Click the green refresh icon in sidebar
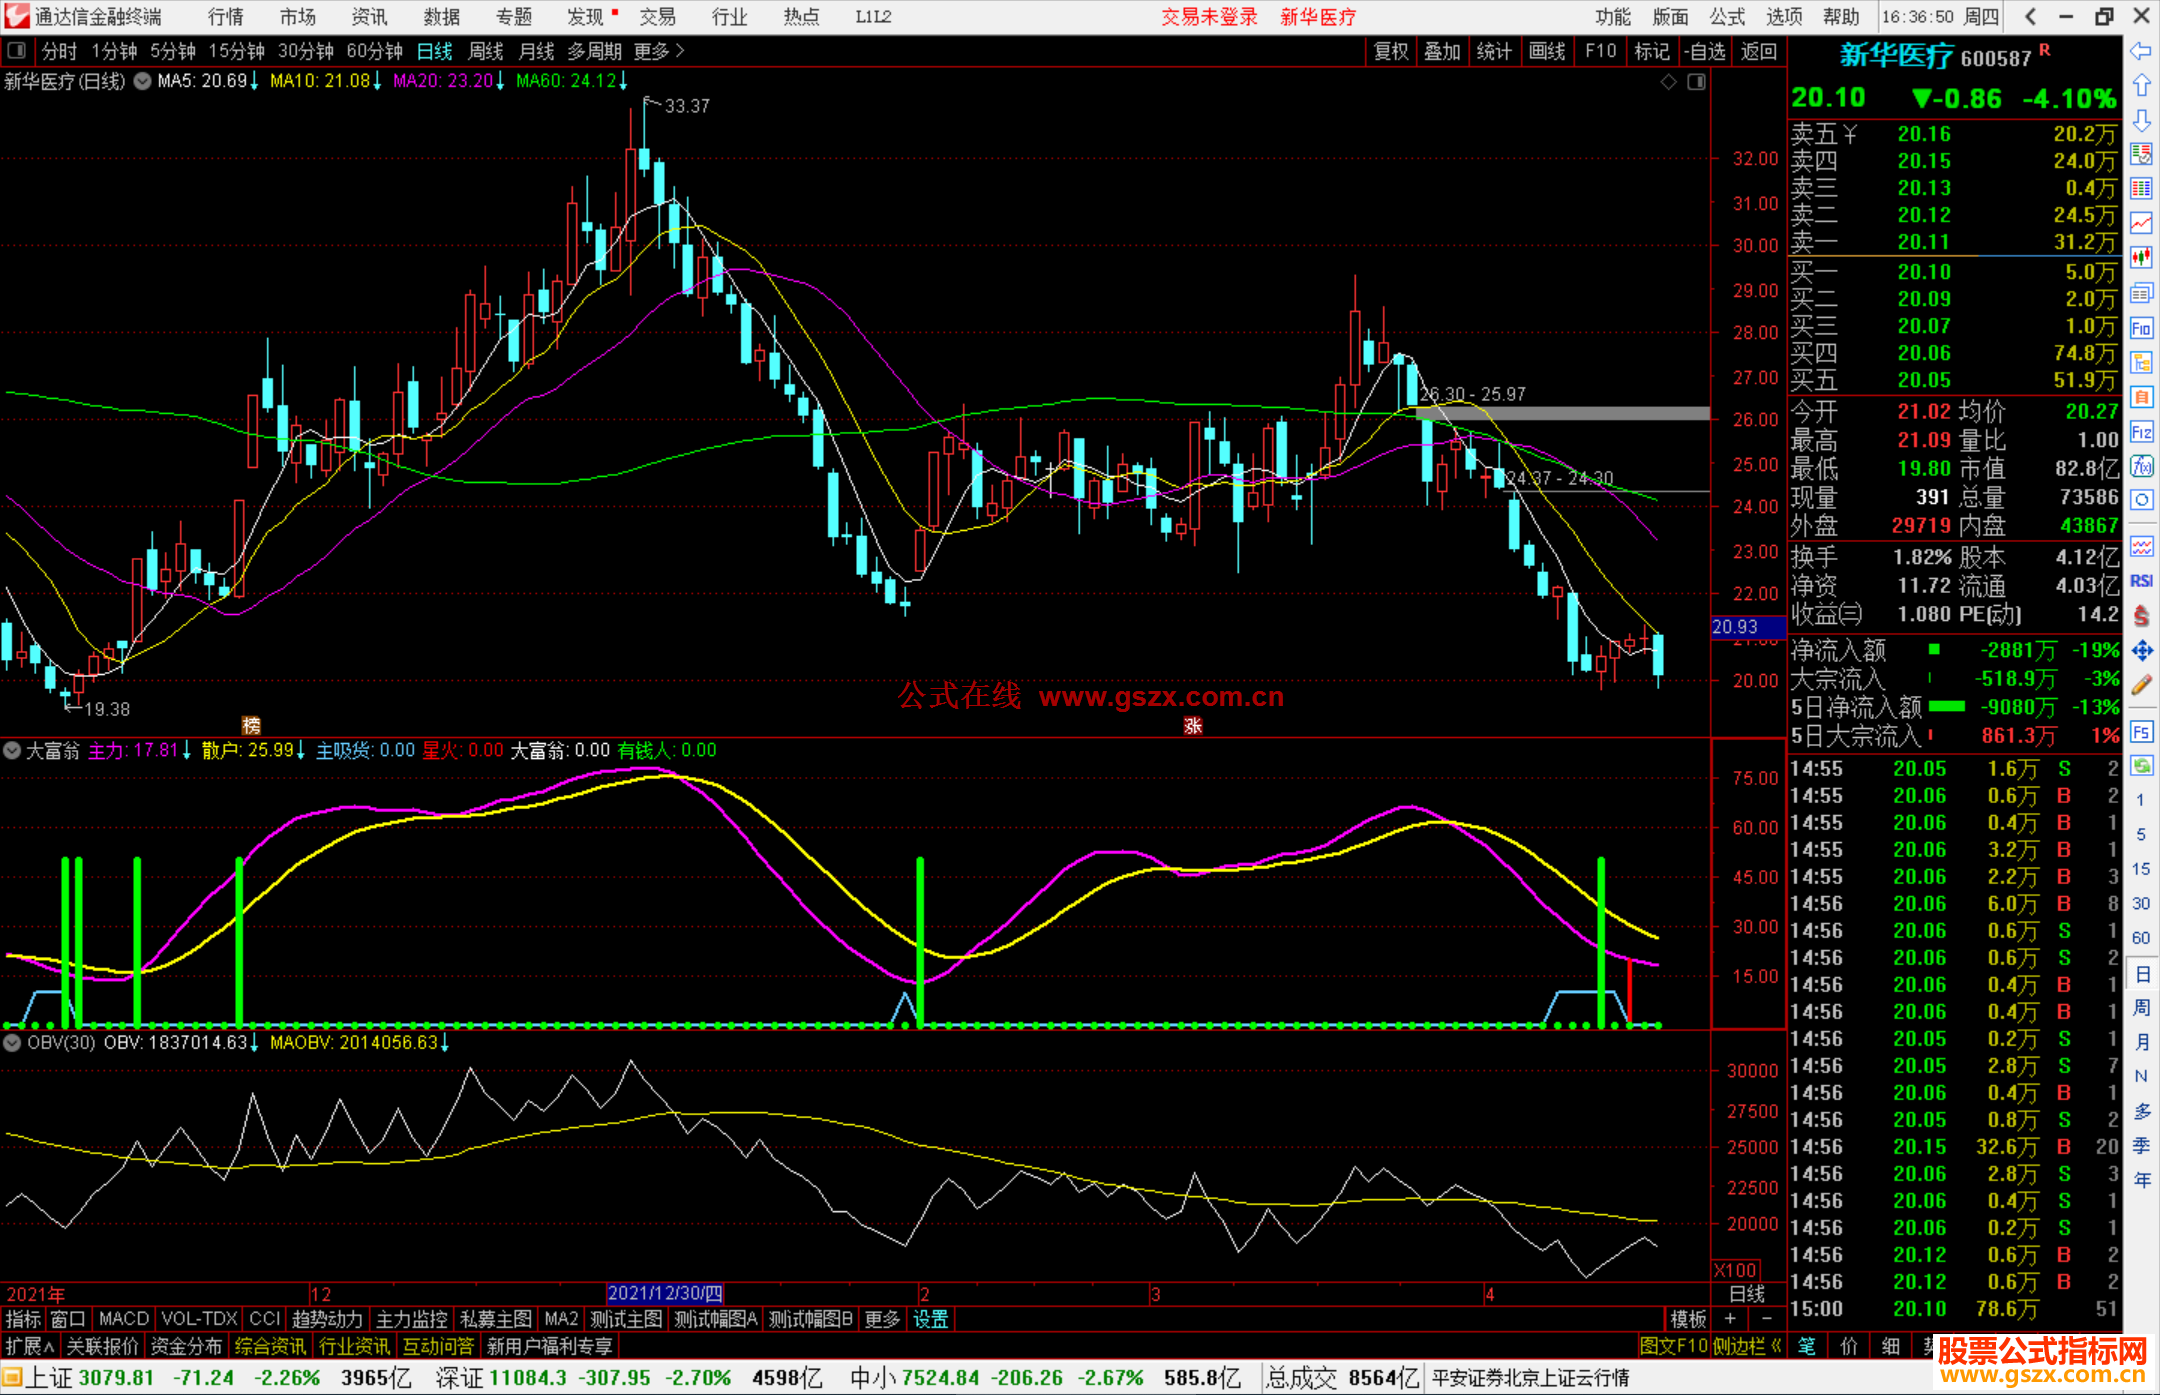 tap(2141, 766)
